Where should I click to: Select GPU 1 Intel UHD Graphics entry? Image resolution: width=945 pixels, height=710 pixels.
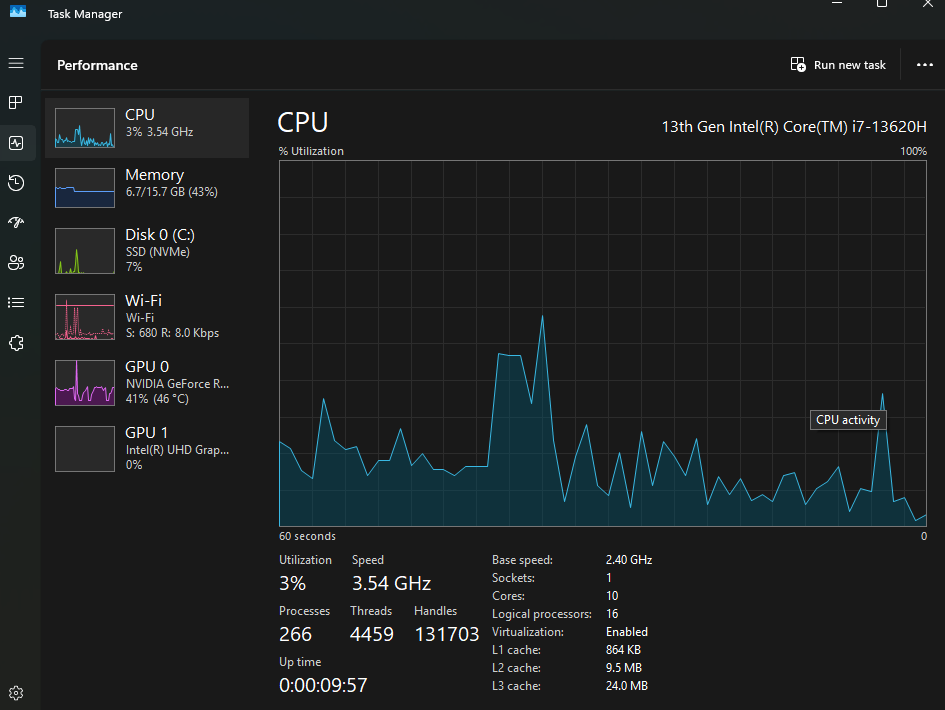tap(147, 449)
